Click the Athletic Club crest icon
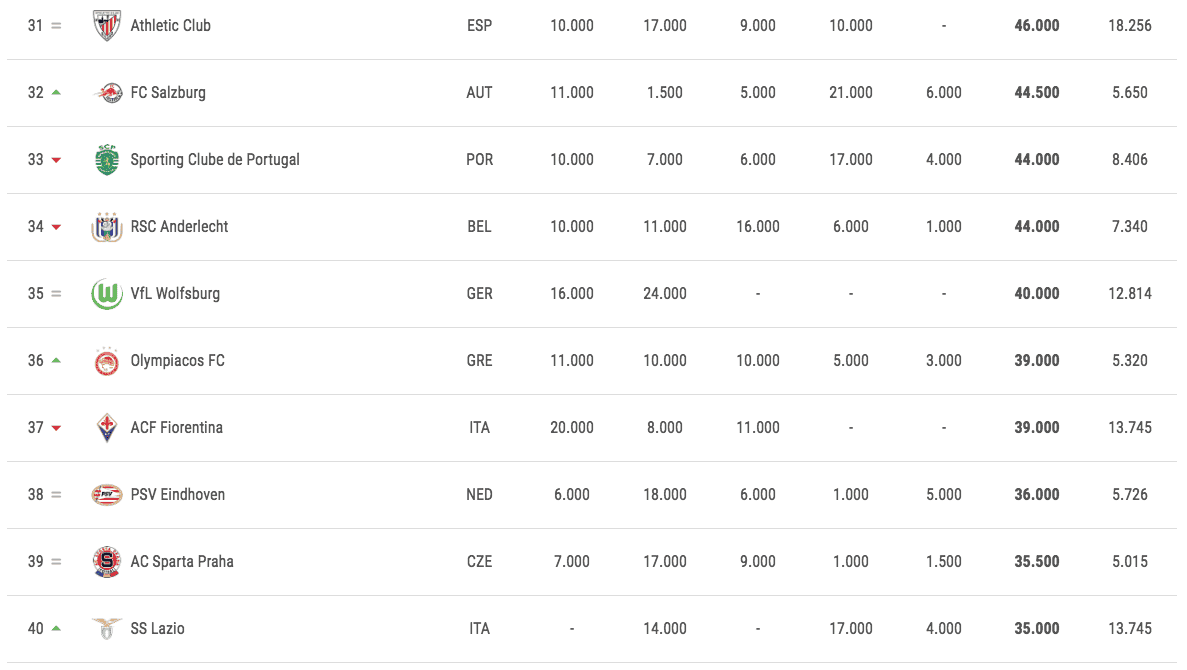The width and height of the screenshot is (1187, 670). tap(107, 25)
